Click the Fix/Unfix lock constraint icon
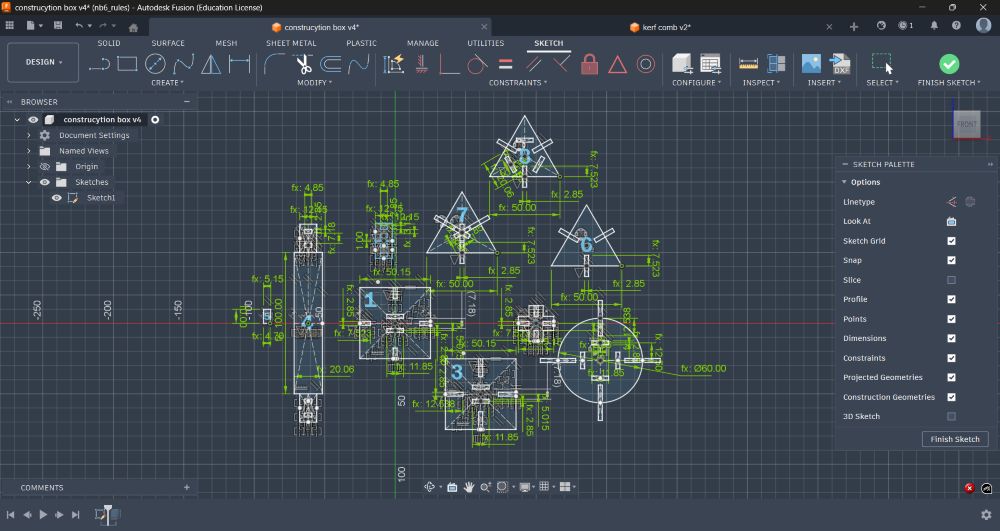The image size is (1000, 531). pos(589,64)
